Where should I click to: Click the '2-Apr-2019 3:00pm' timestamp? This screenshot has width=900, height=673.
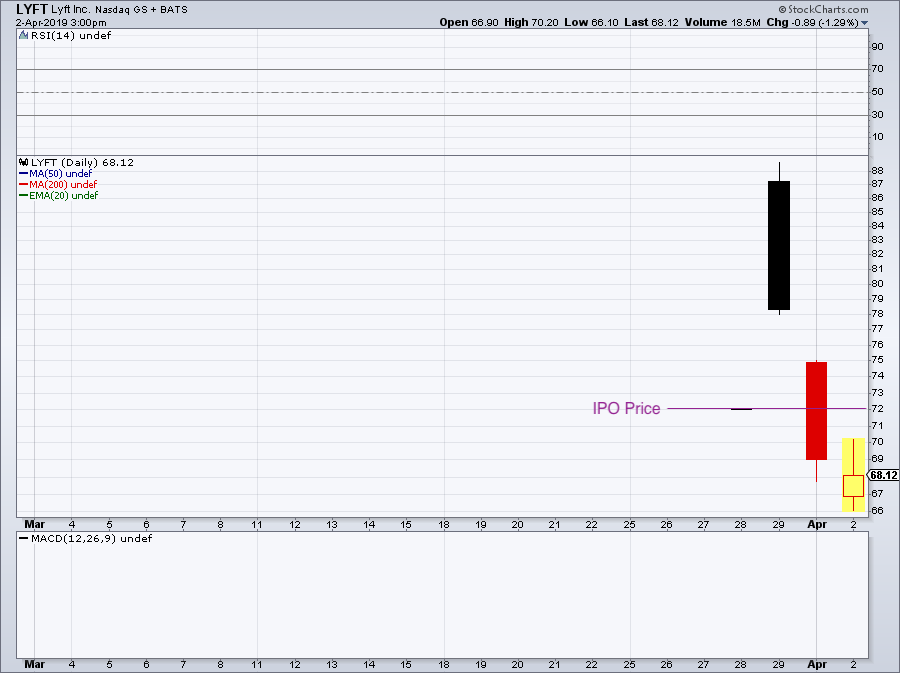tap(61, 23)
